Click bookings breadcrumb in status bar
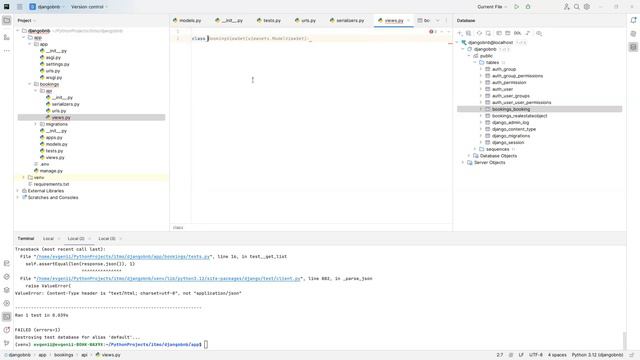 point(64,355)
